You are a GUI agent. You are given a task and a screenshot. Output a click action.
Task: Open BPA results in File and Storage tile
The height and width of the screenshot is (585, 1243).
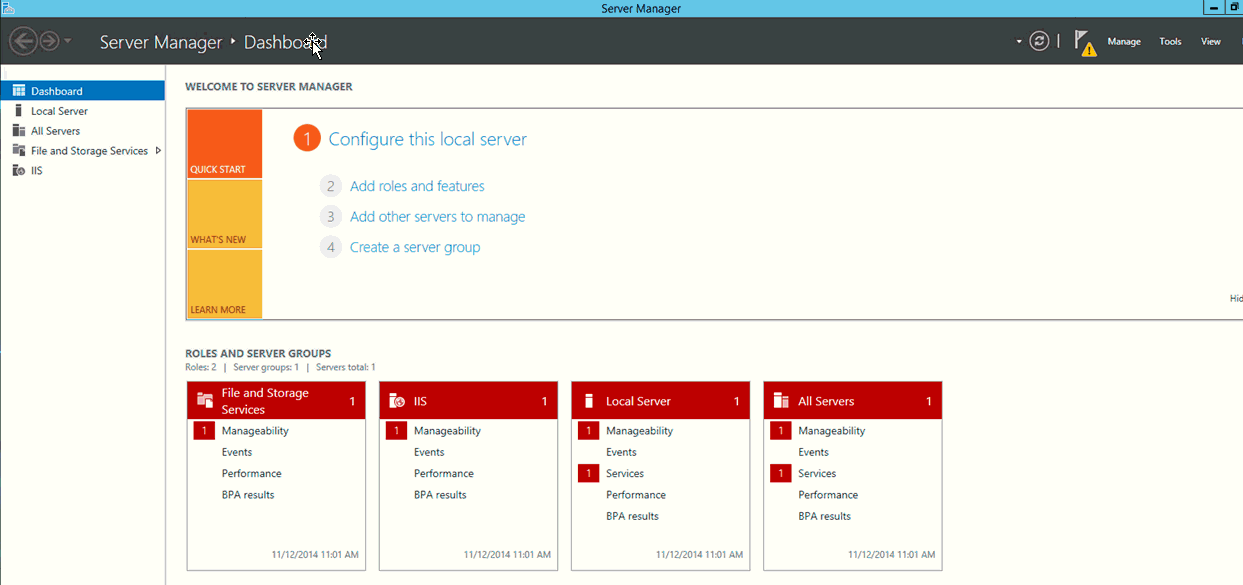click(248, 495)
